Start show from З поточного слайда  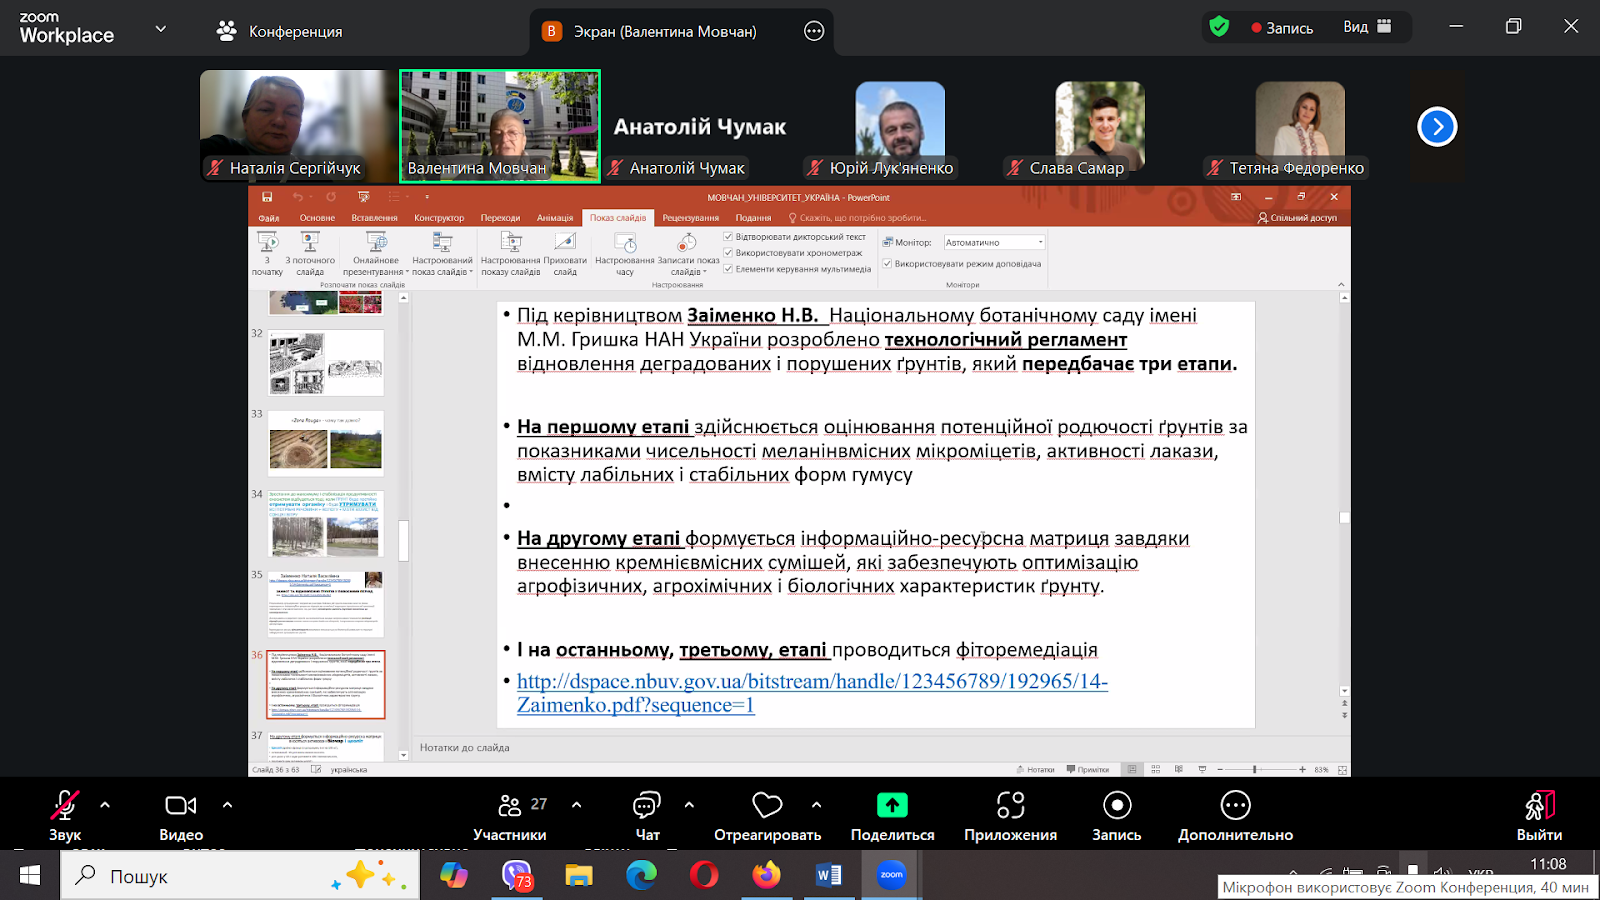point(310,253)
